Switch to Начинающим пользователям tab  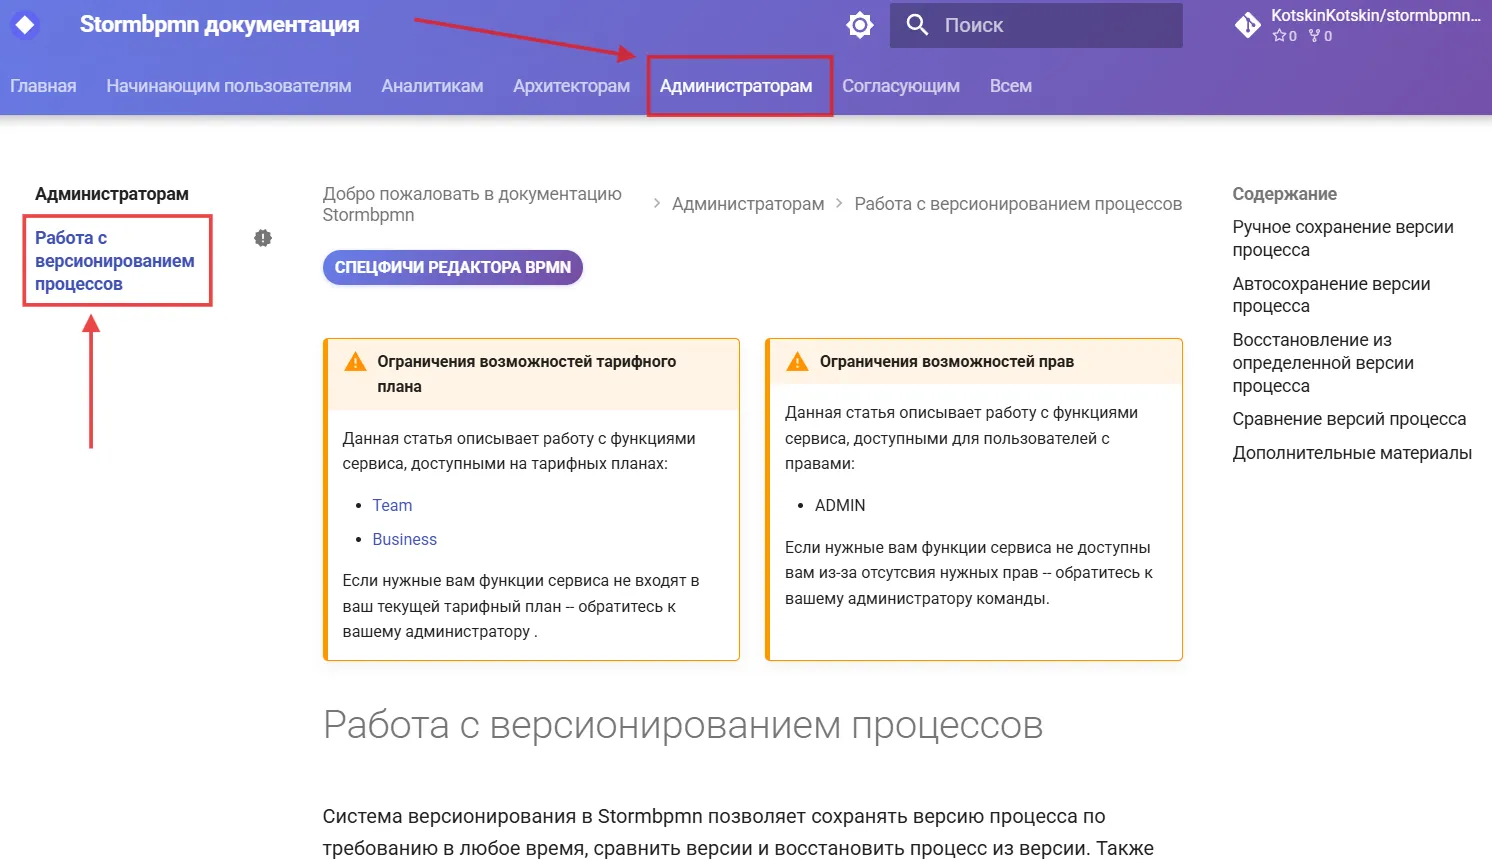(229, 86)
